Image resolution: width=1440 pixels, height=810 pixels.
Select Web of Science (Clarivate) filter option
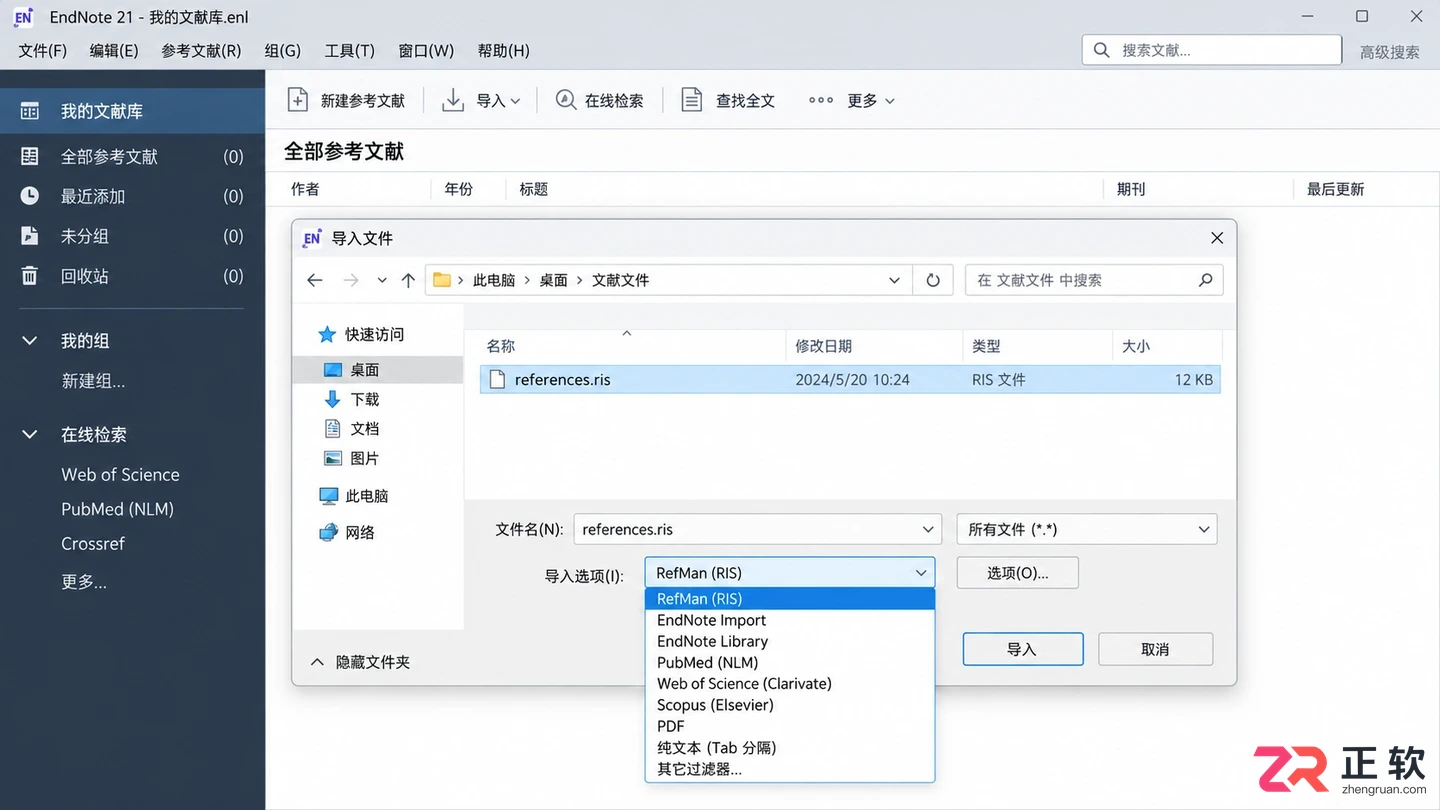point(790,684)
